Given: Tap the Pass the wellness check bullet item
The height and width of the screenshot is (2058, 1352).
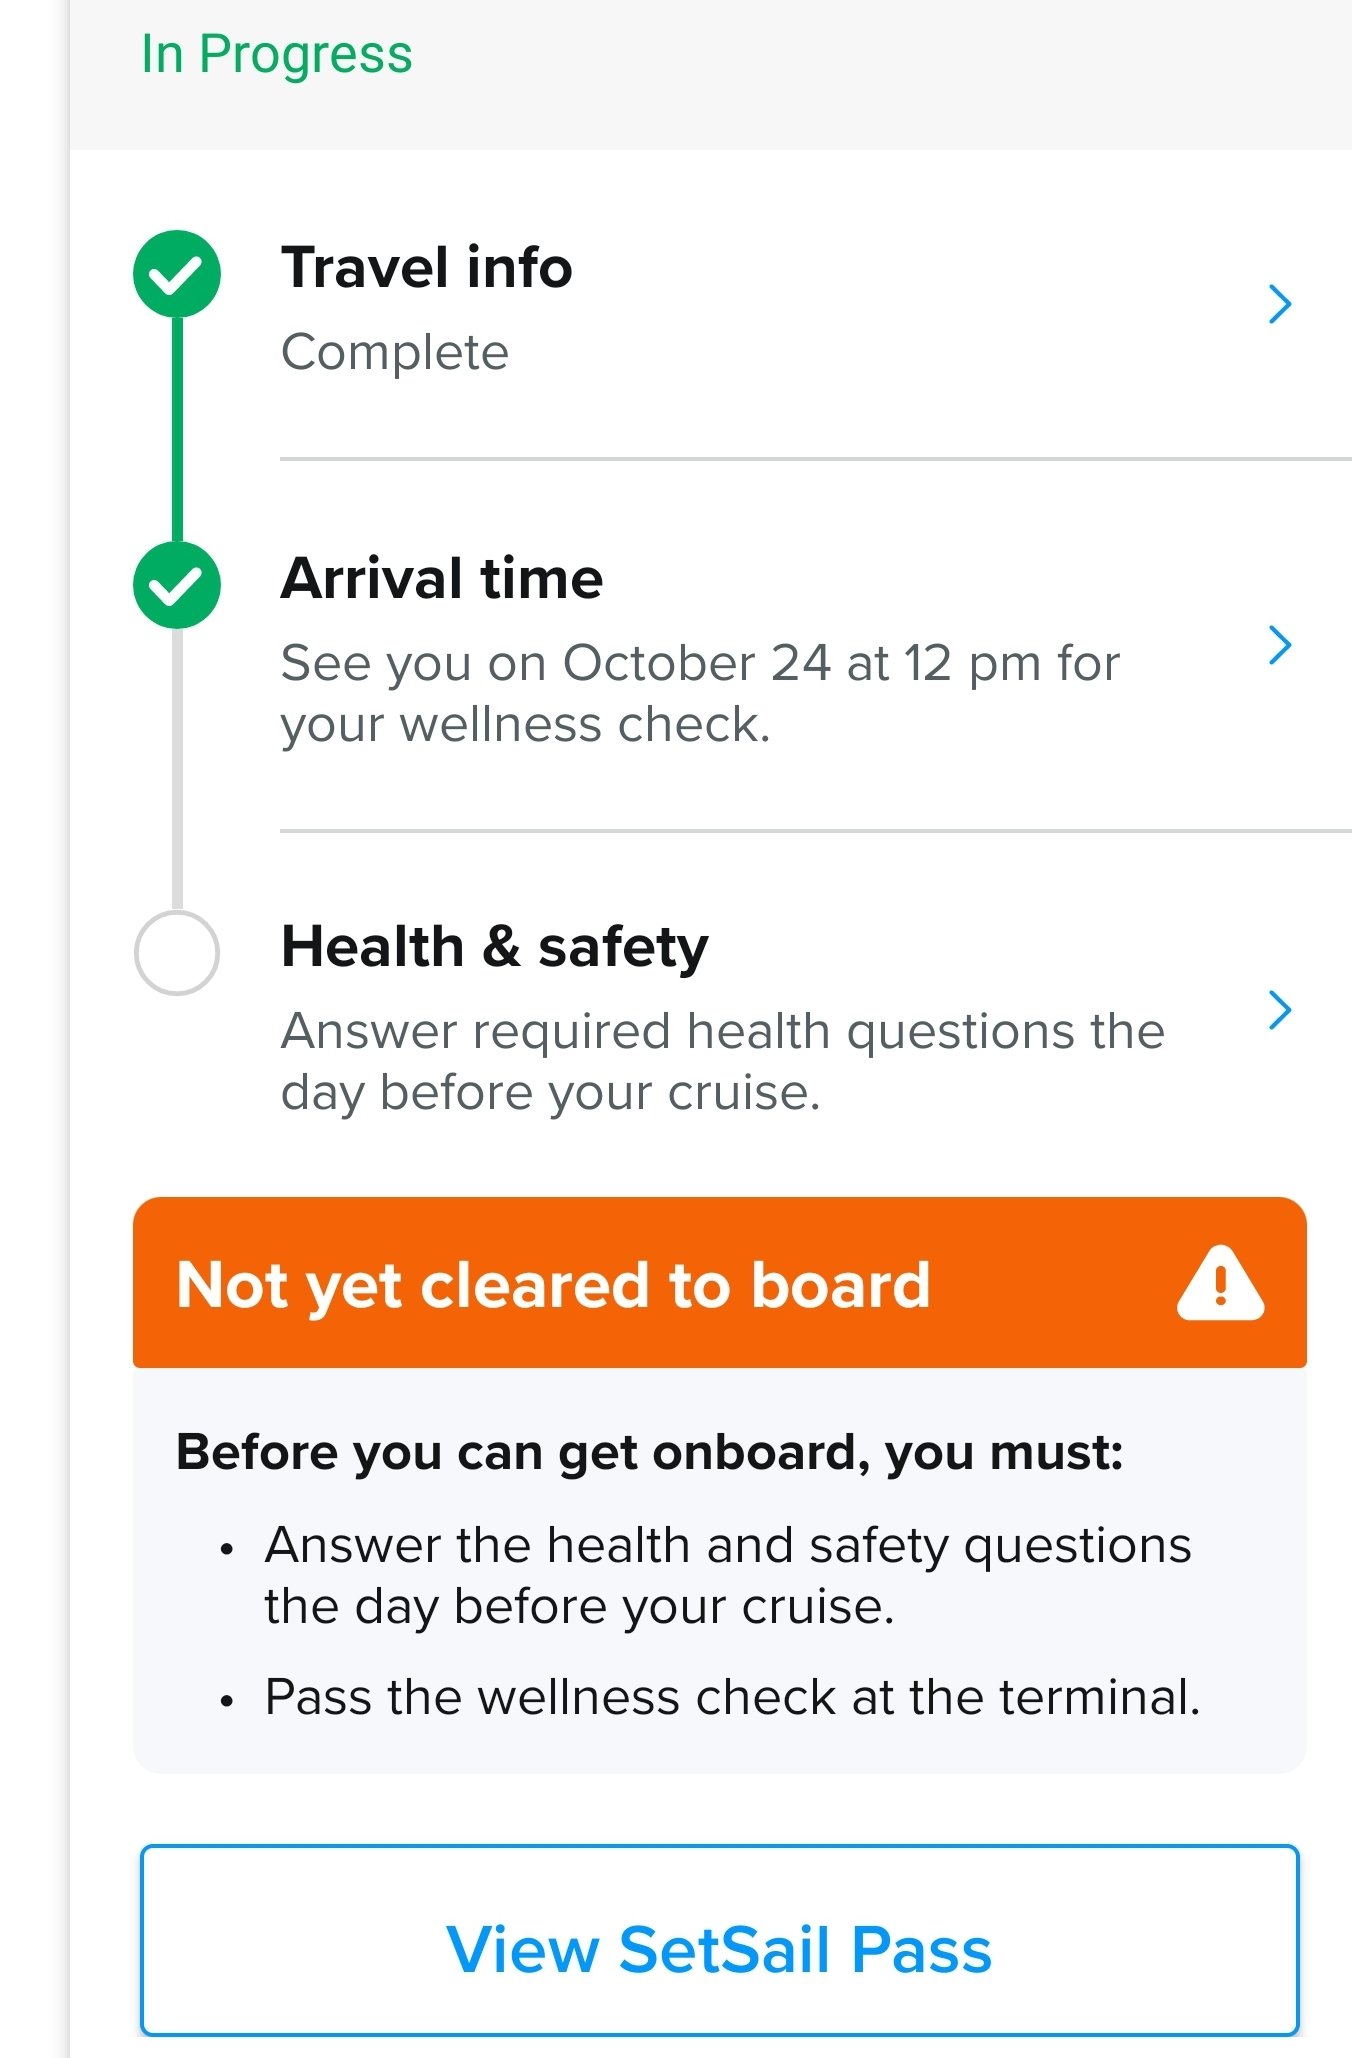Looking at the screenshot, I should 732,1697.
